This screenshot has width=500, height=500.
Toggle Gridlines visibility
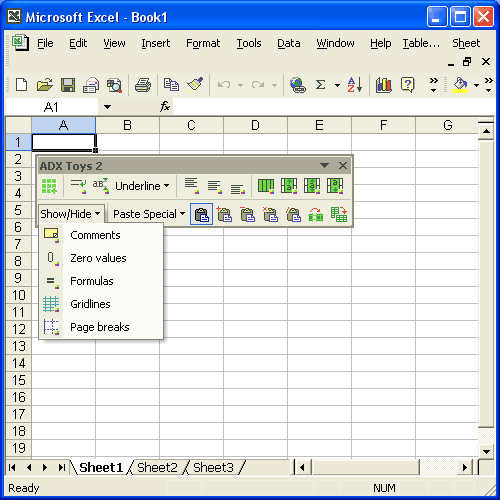[x=101, y=304]
